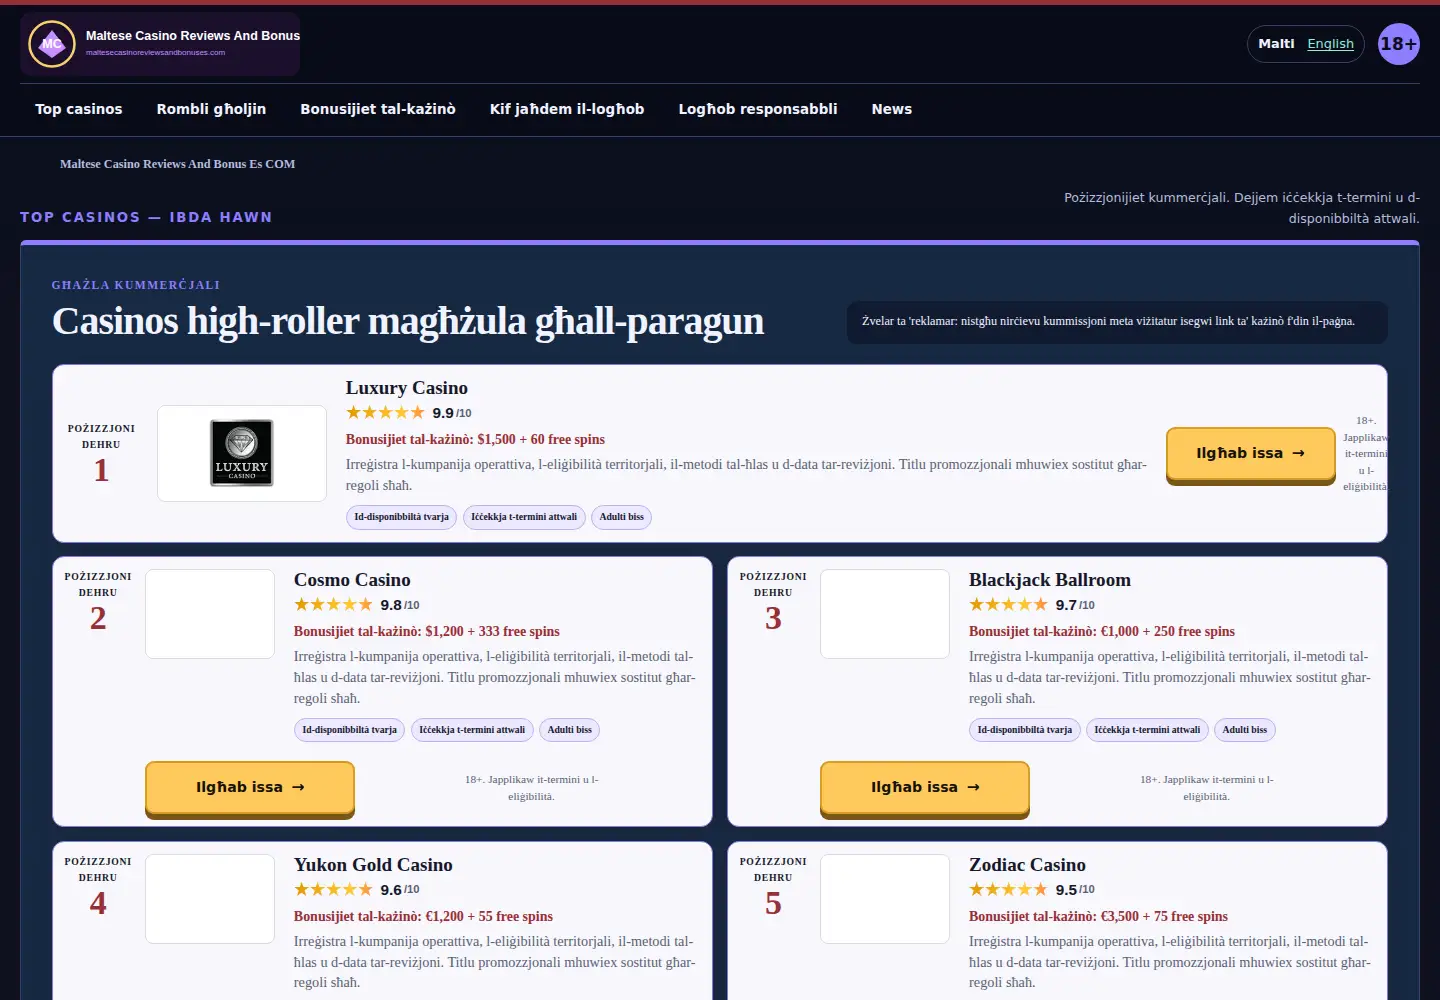
Task: Click Blackjack Ballroom's star rating
Action: (x=1008, y=605)
